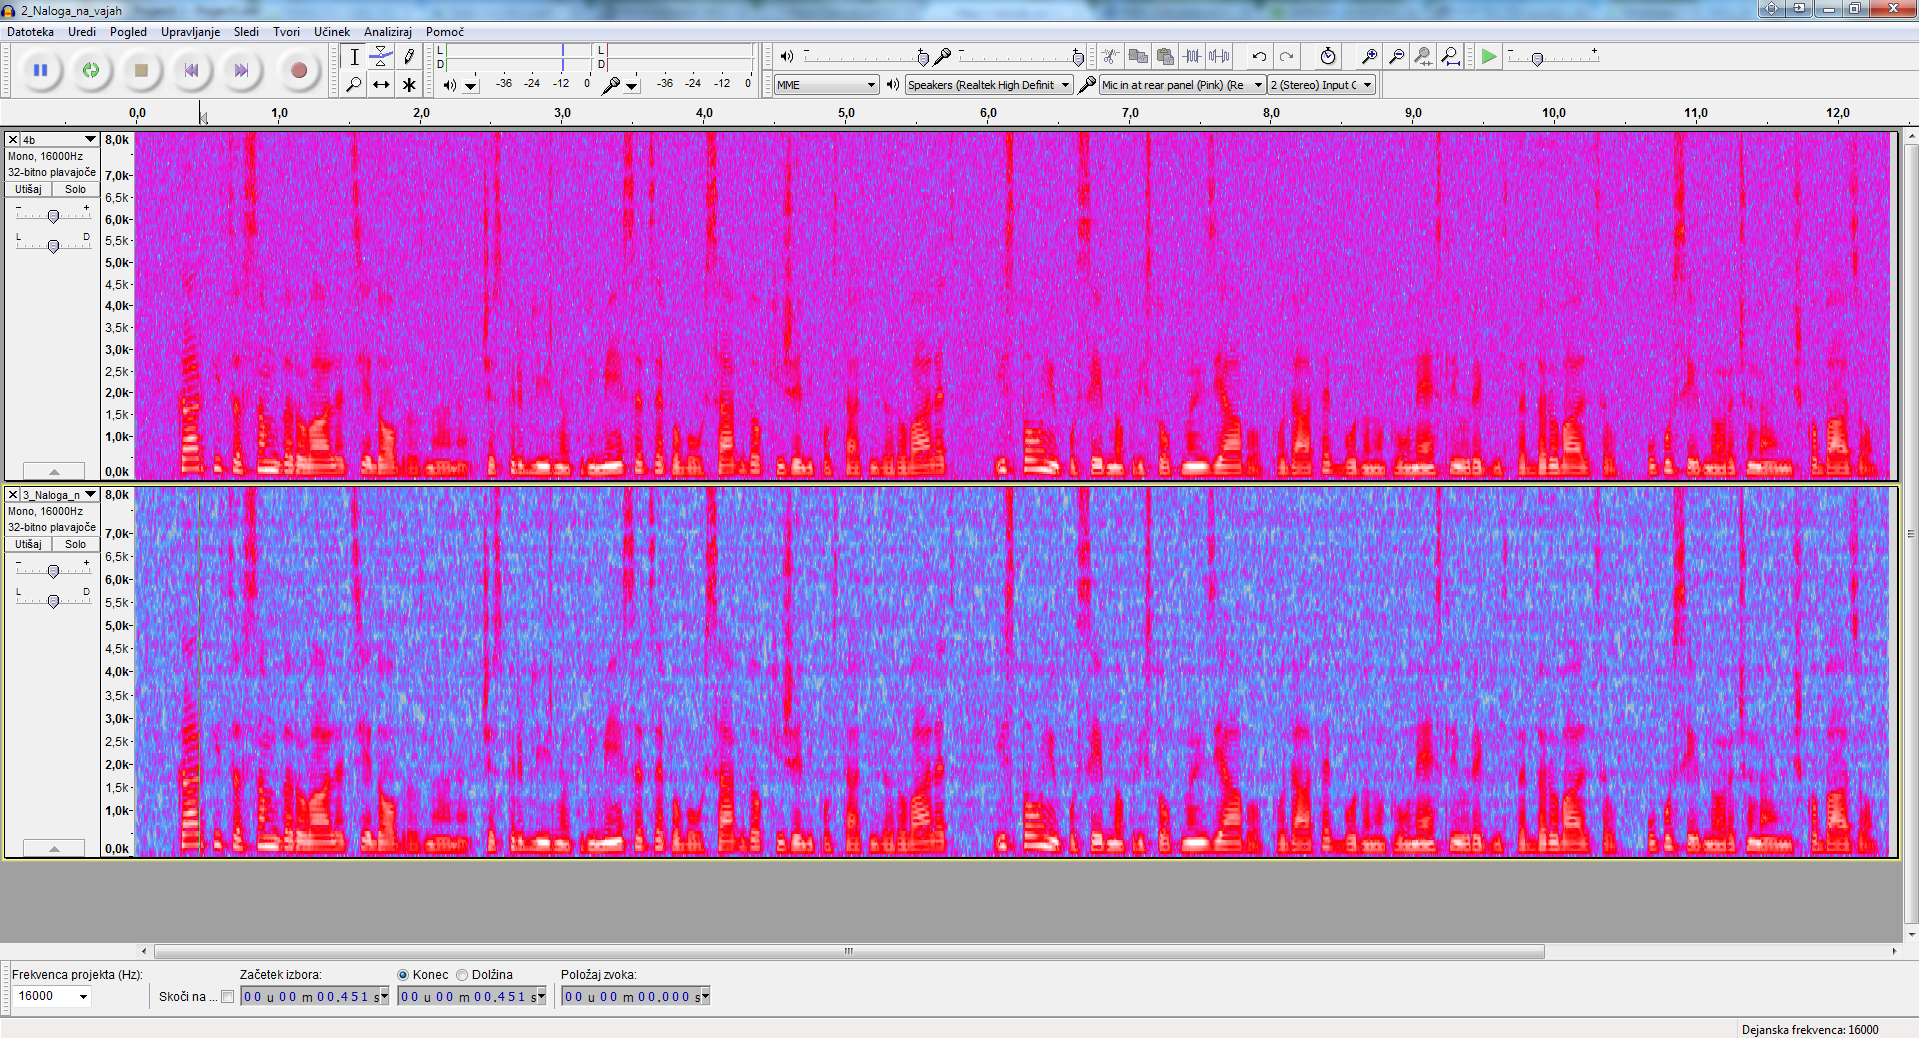Click the Fit Project zoom icon

(1450, 57)
